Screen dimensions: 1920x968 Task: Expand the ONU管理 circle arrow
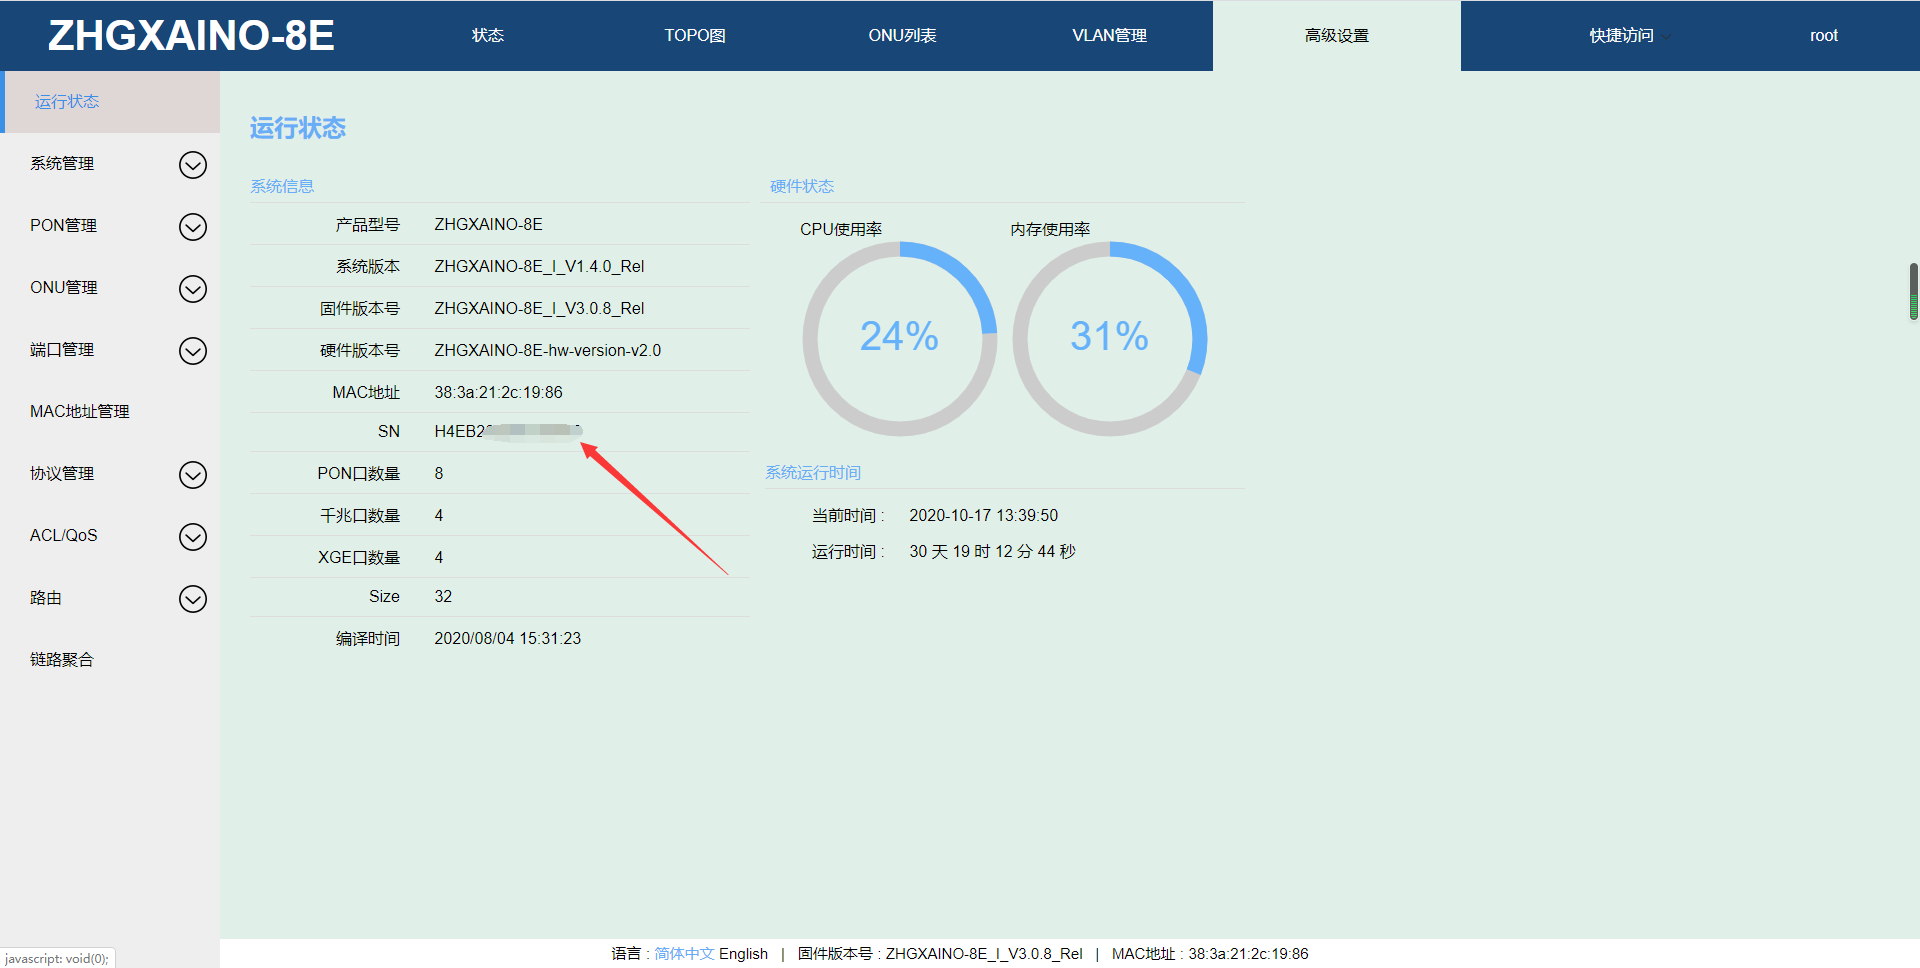click(192, 289)
